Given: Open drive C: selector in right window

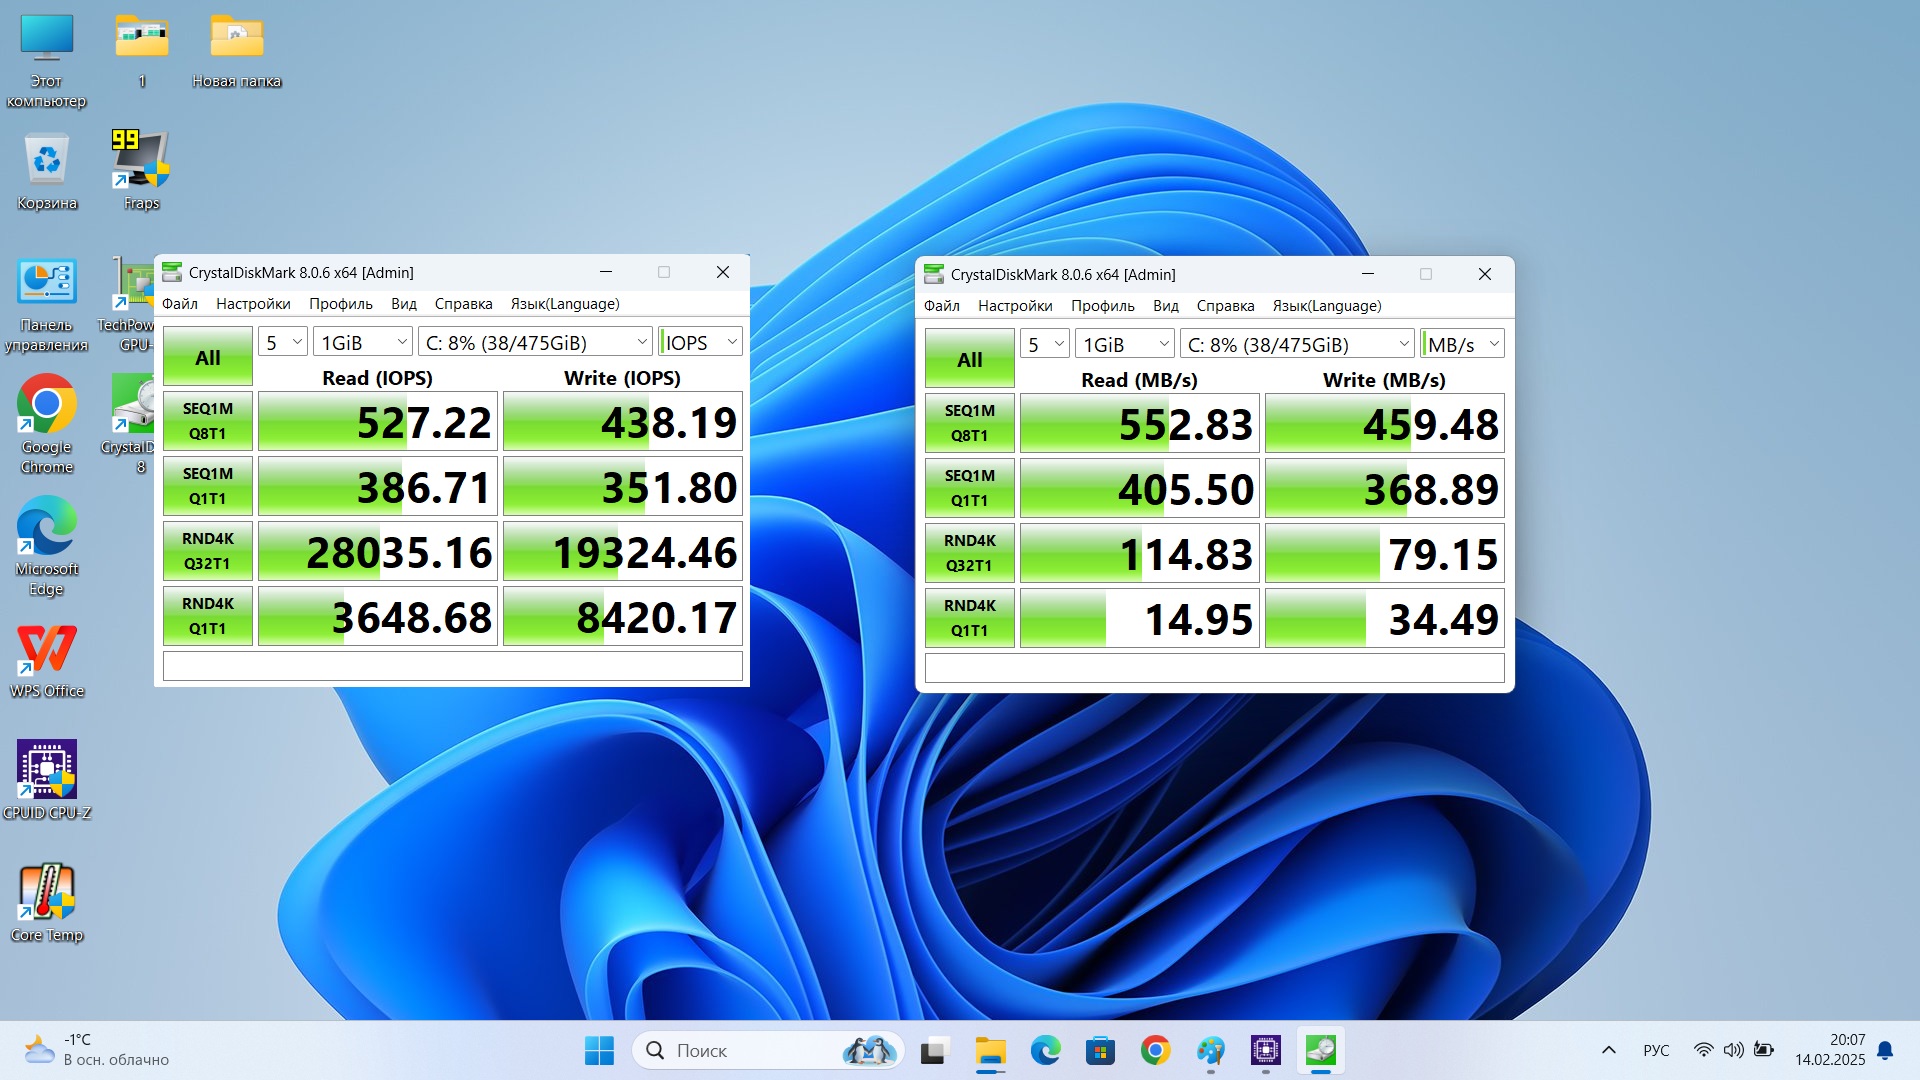Looking at the screenshot, I should click(1297, 344).
